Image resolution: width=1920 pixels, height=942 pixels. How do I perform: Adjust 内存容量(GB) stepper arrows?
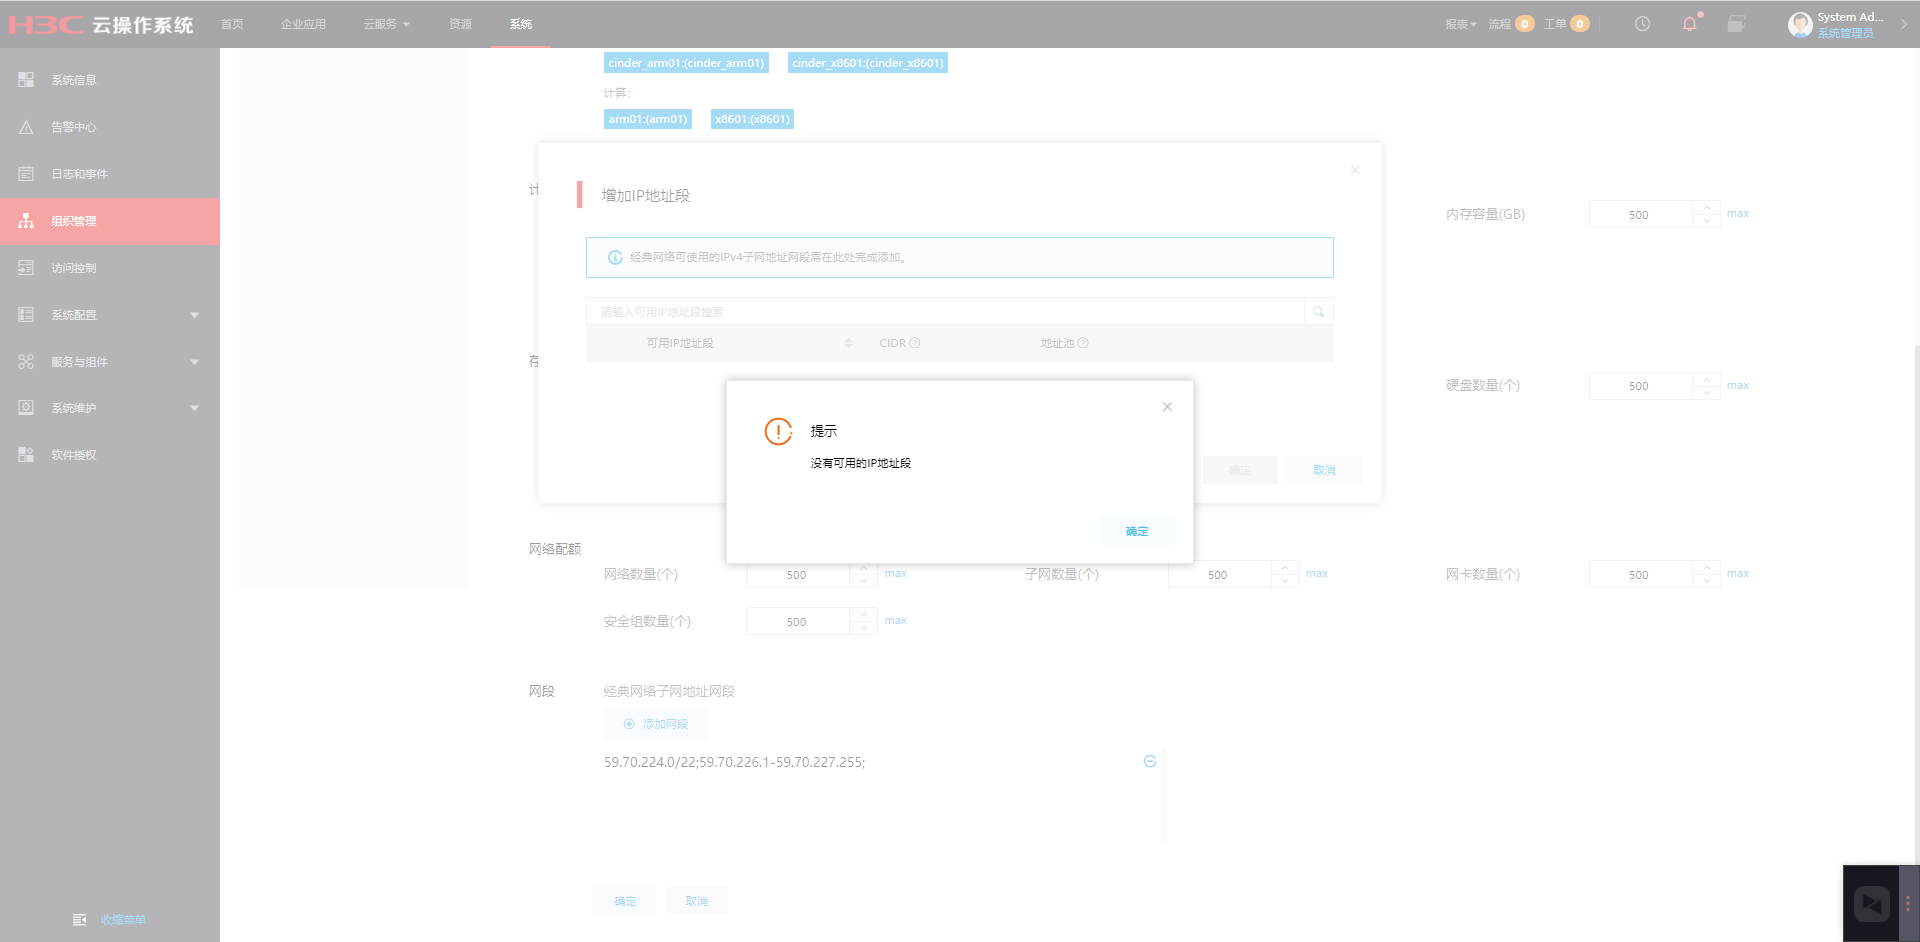1706,214
